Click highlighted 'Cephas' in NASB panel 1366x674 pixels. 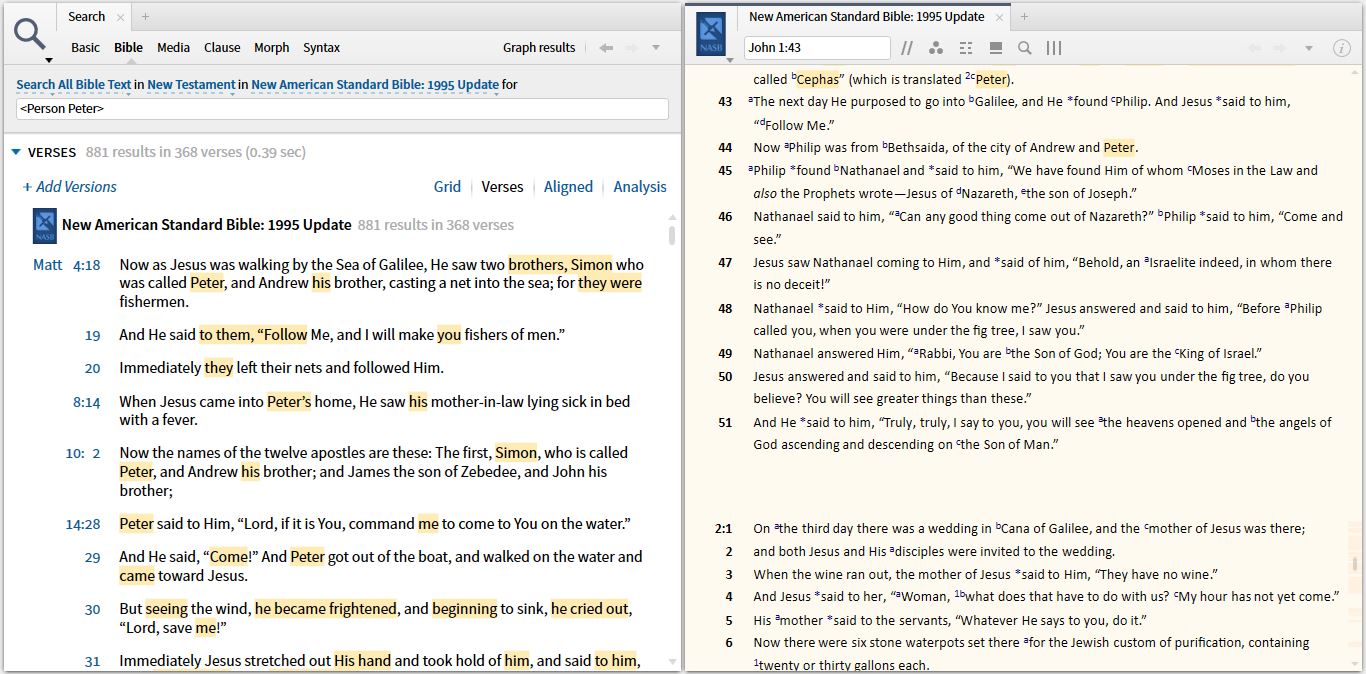coord(817,79)
